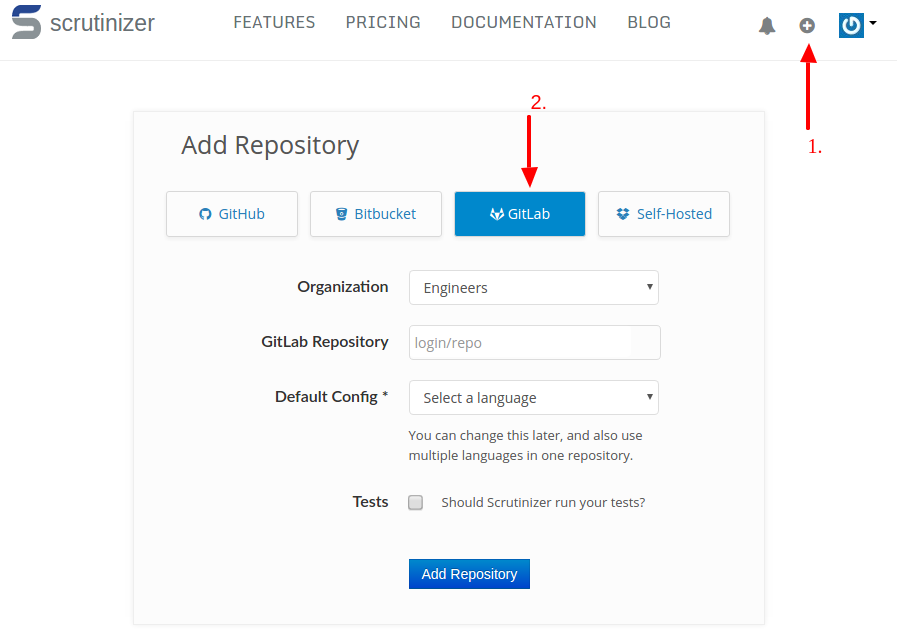
Task: Click the Tests label
Action: [371, 502]
